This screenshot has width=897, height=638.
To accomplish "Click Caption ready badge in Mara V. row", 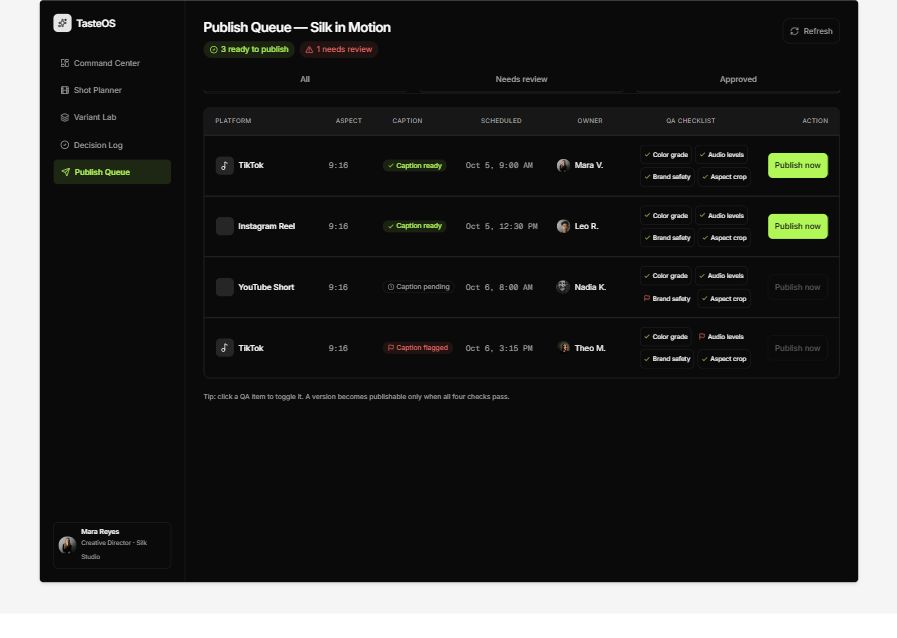I will (415, 165).
